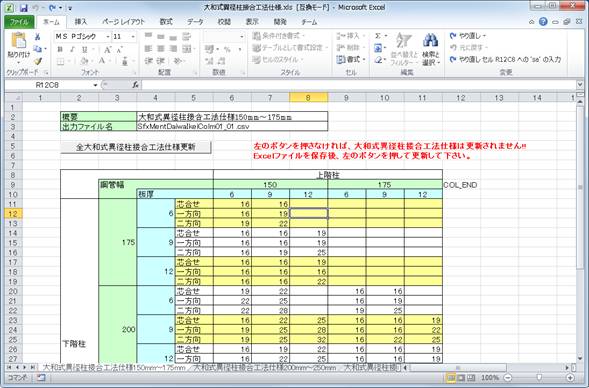The image size is (589, 388).
Task: Switch to Page Layout view in status bar
Action: pos(461,377)
